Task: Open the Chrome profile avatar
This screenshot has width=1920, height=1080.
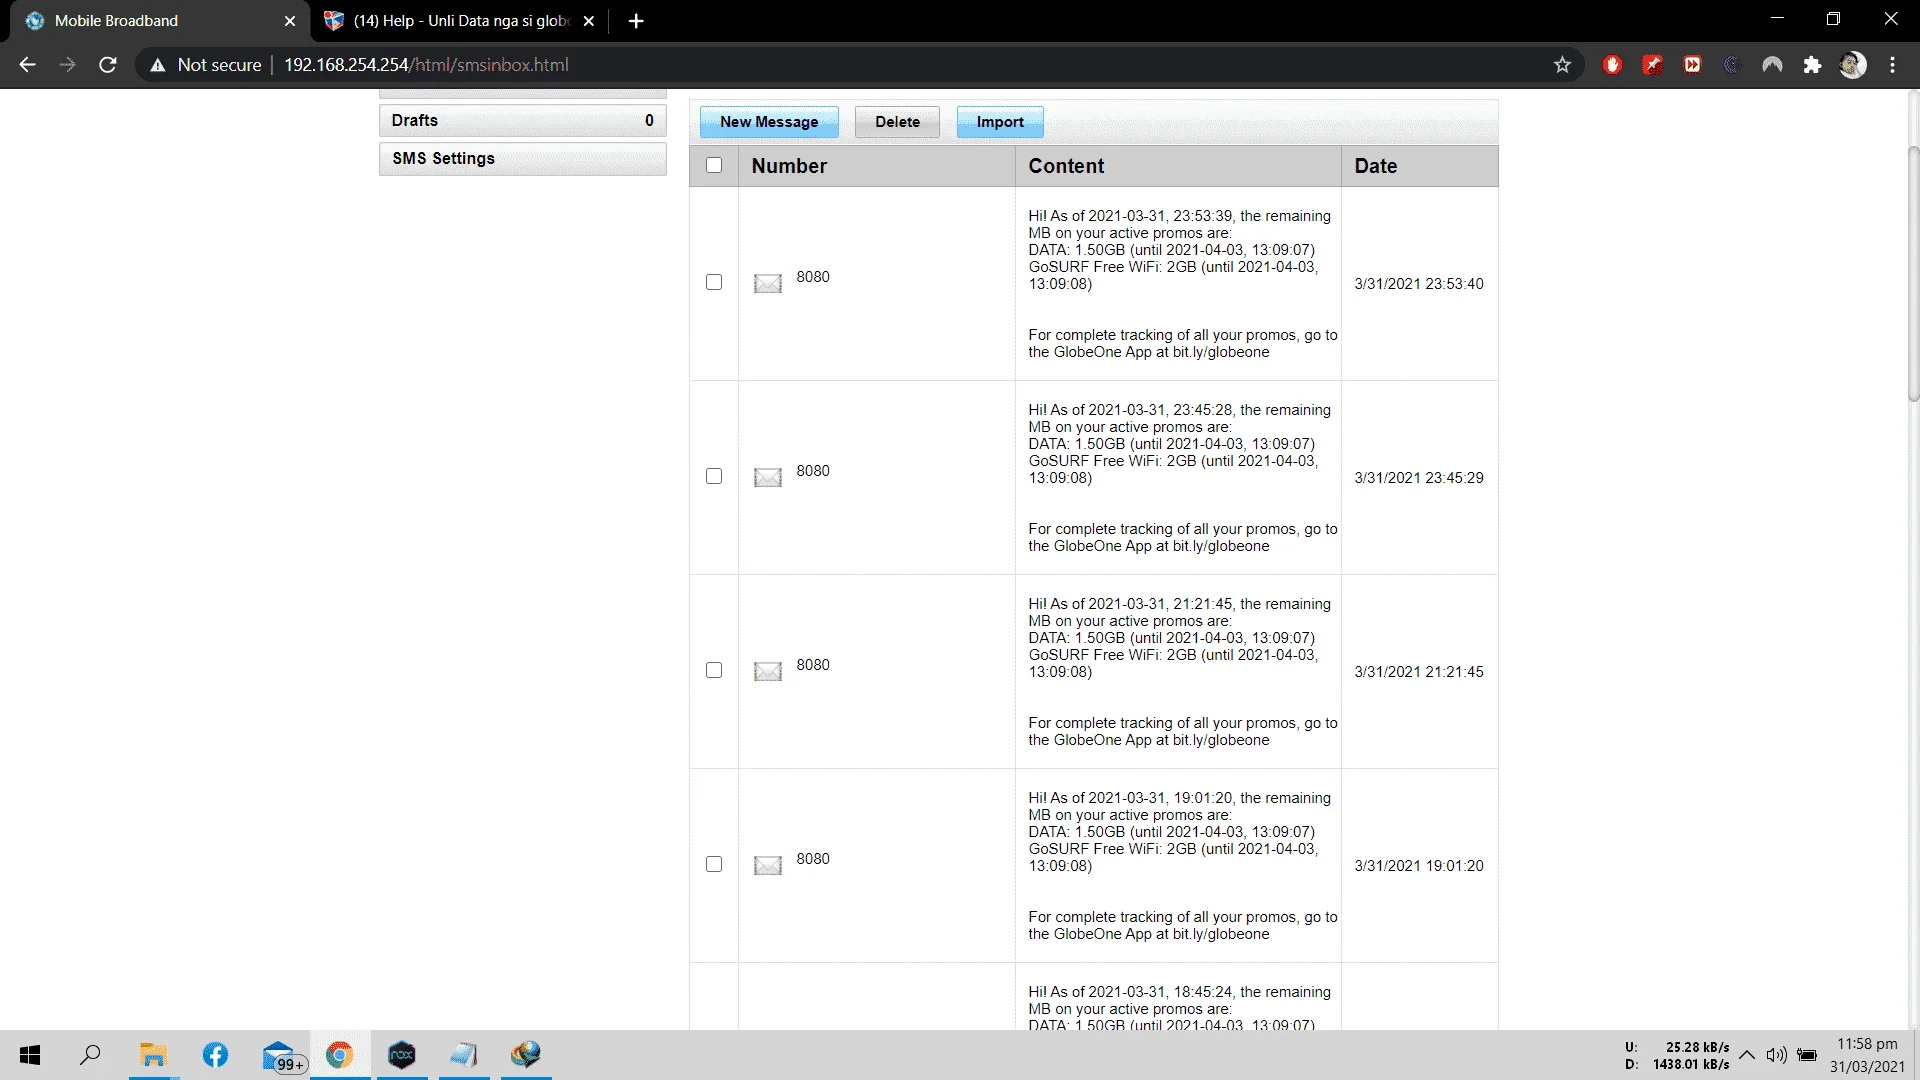Action: 1853,65
